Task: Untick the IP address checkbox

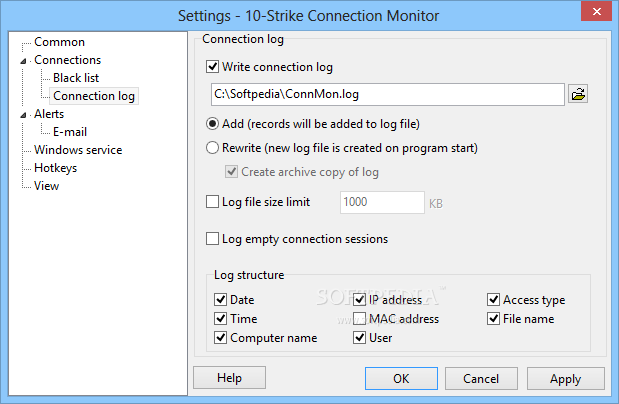Action: (359, 300)
